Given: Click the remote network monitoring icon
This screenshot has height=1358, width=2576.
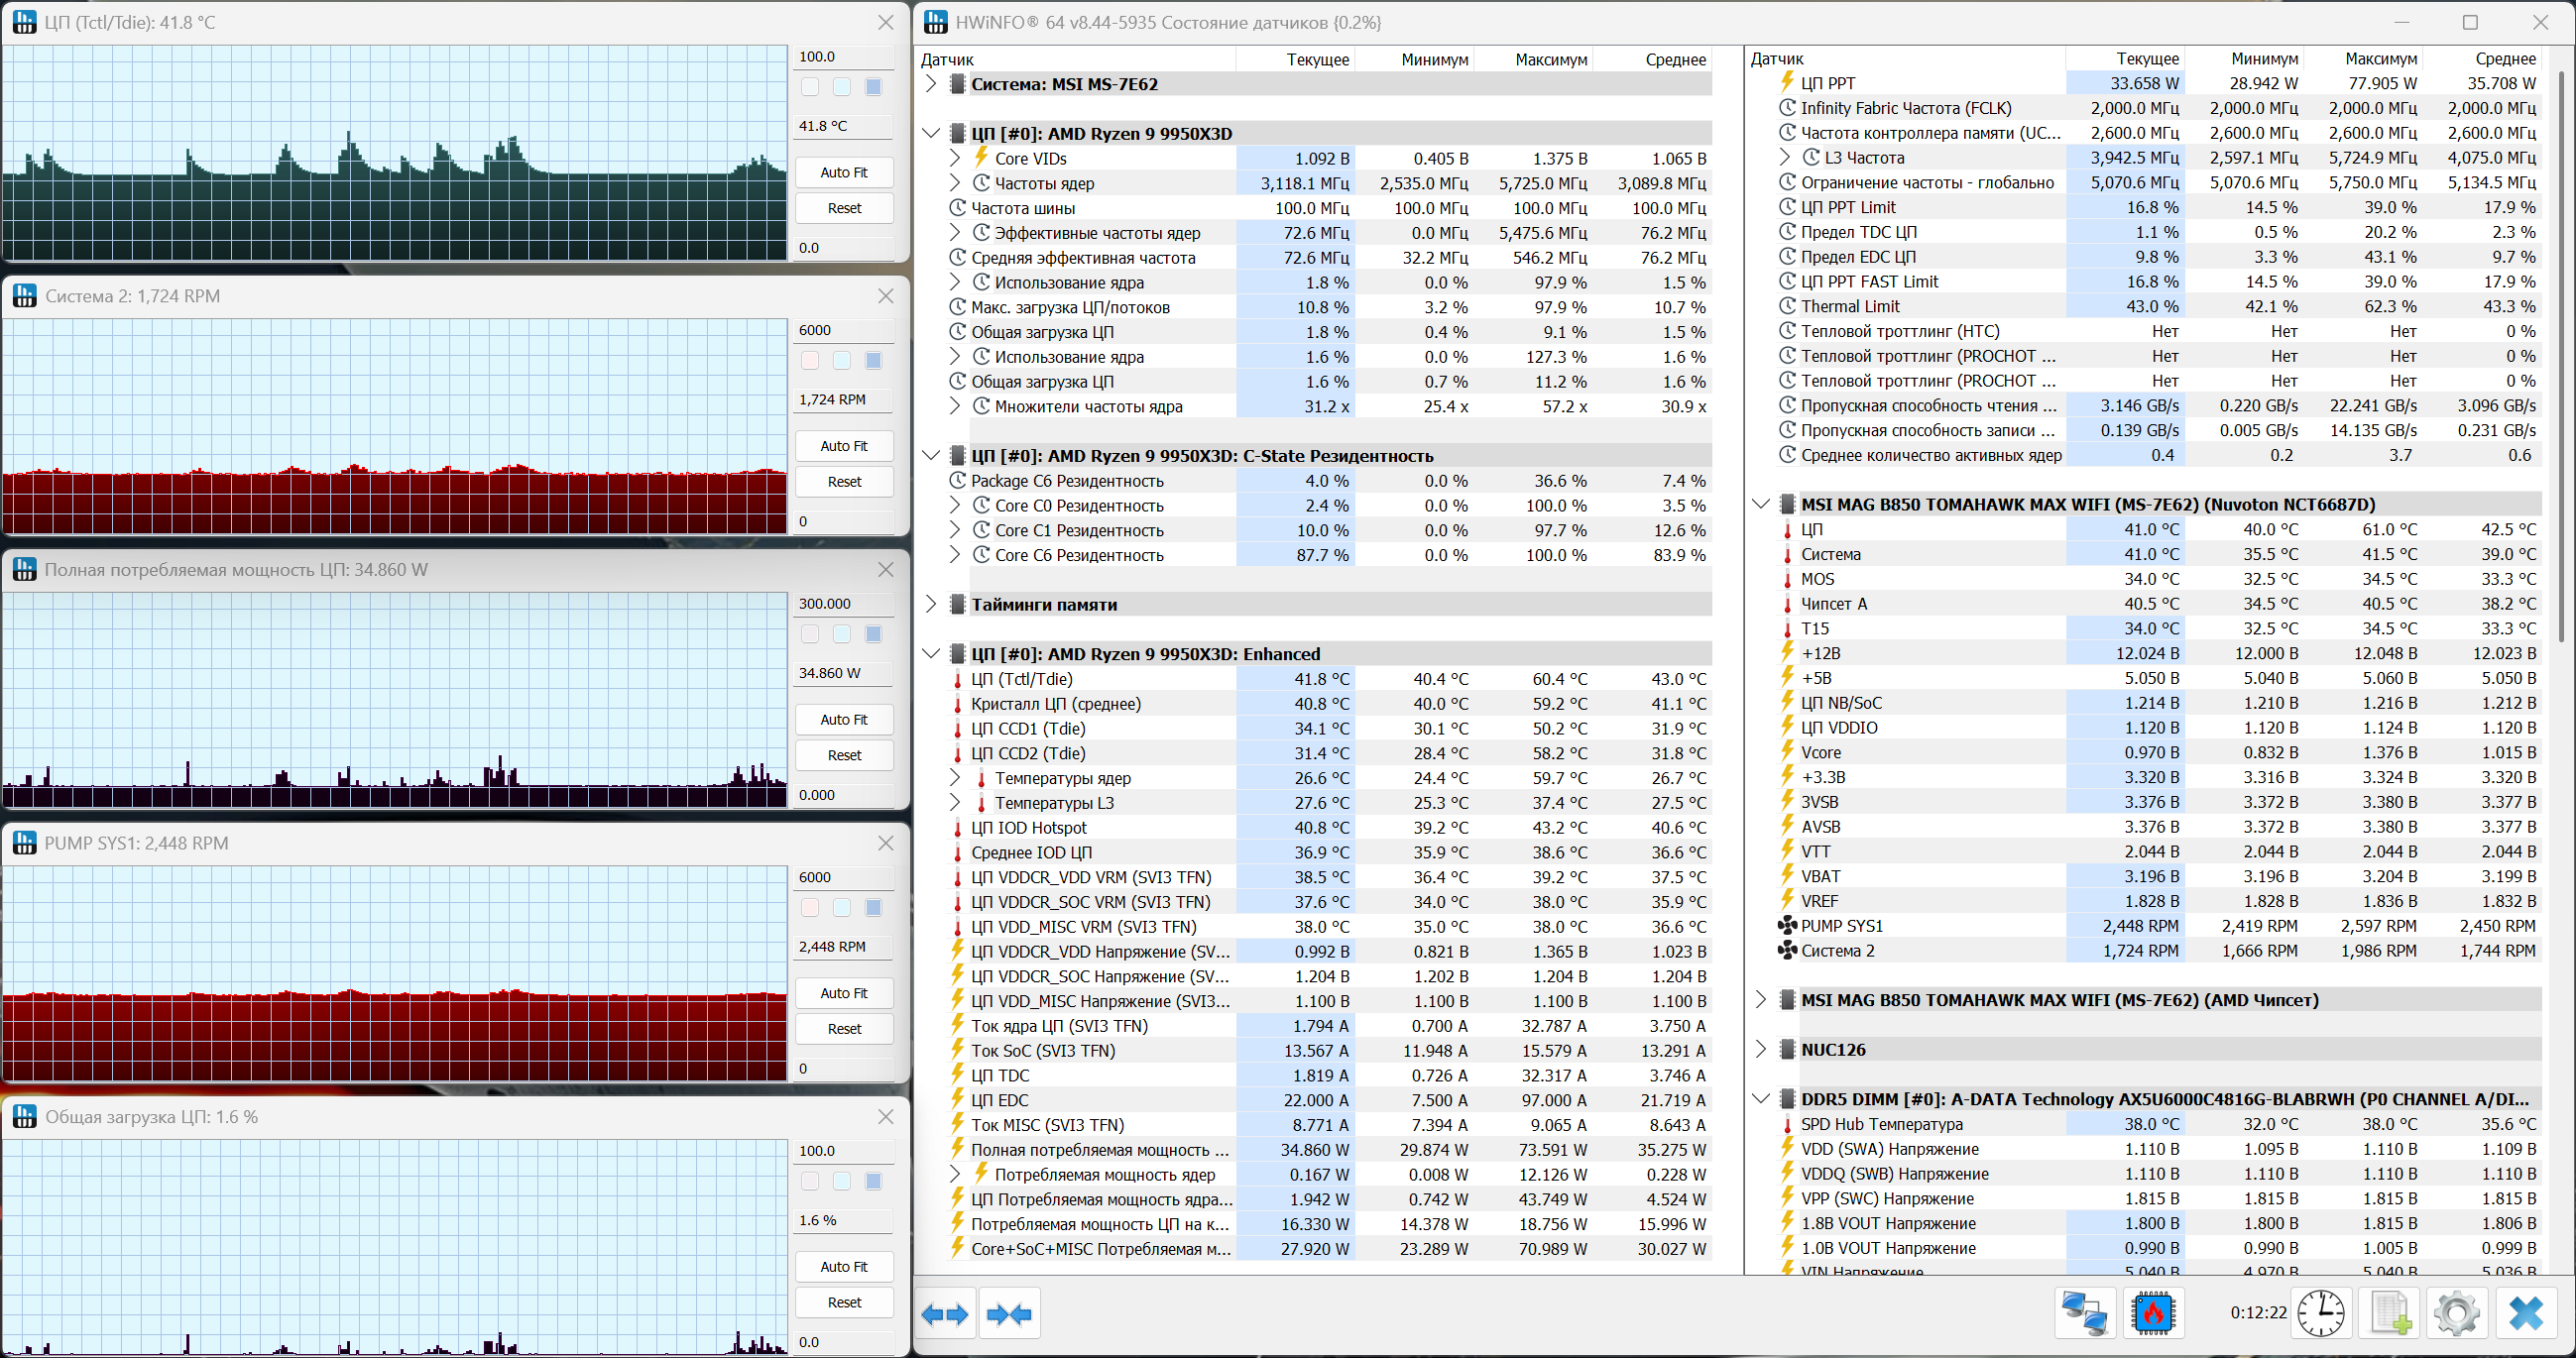Looking at the screenshot, I should (2085, 1312).
